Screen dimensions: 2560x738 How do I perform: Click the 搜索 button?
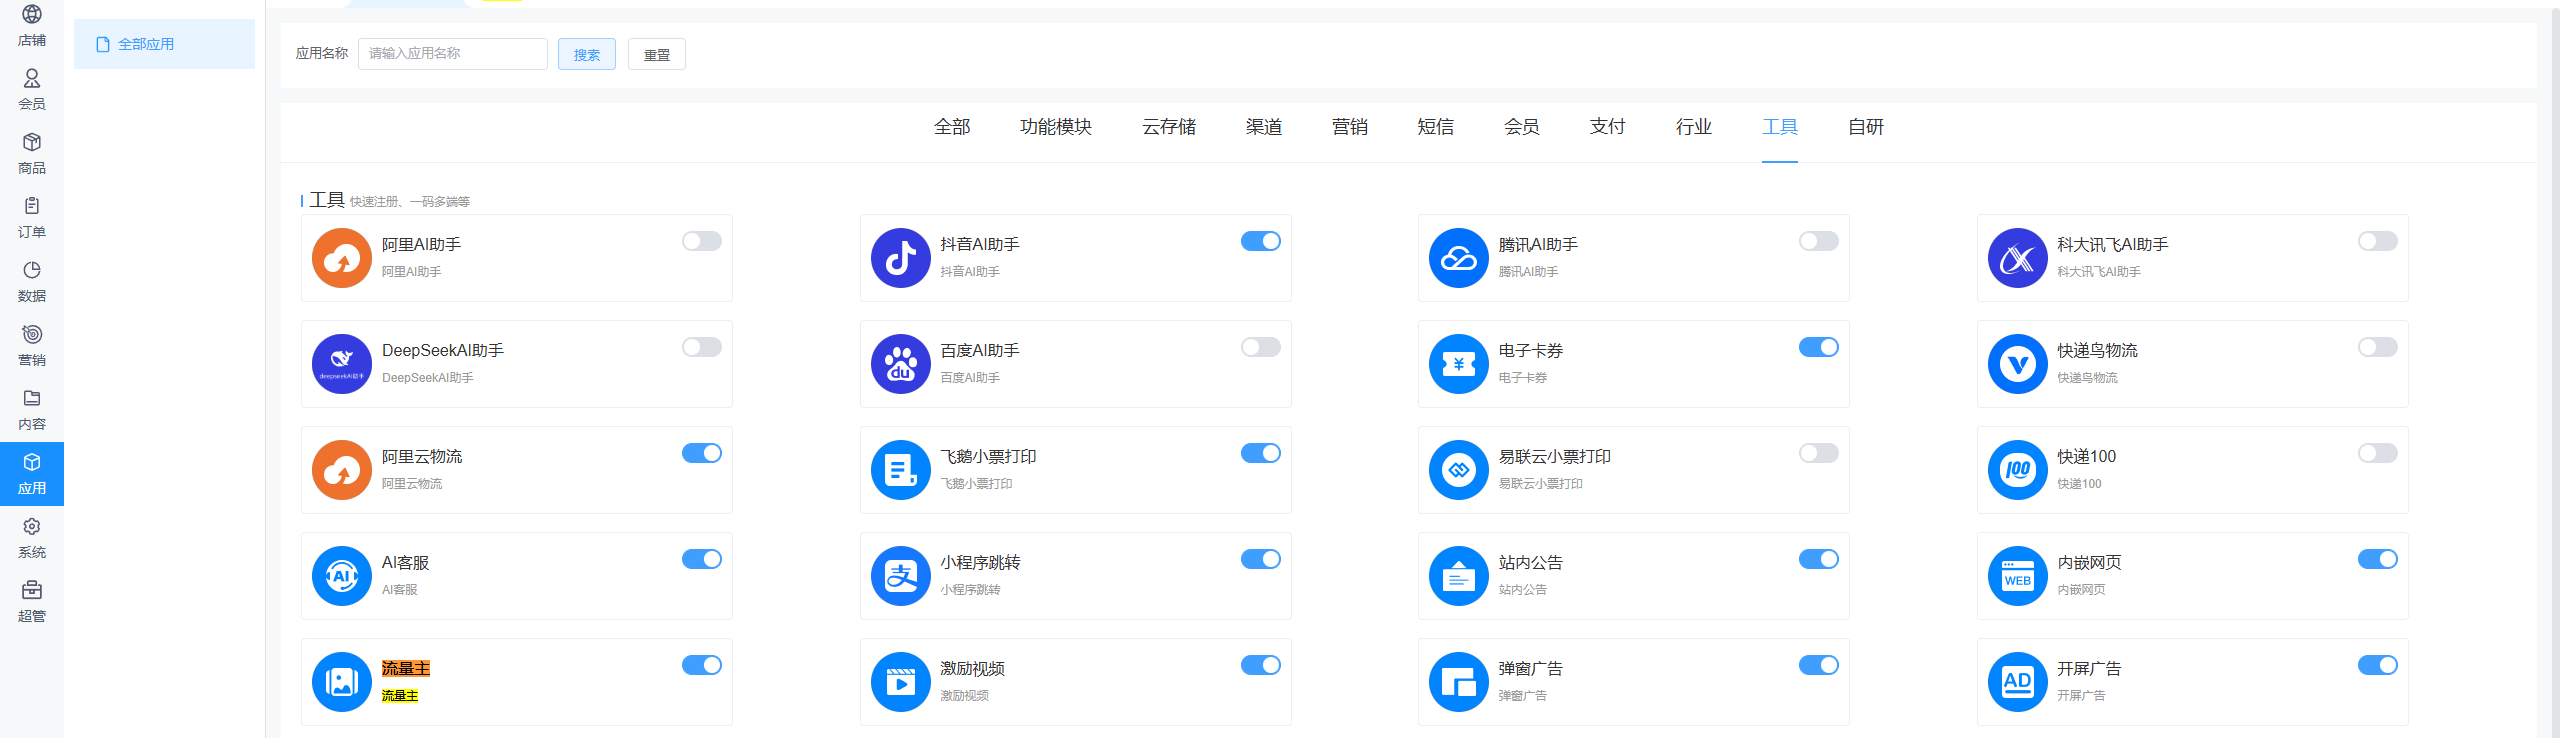pos(587,54)
